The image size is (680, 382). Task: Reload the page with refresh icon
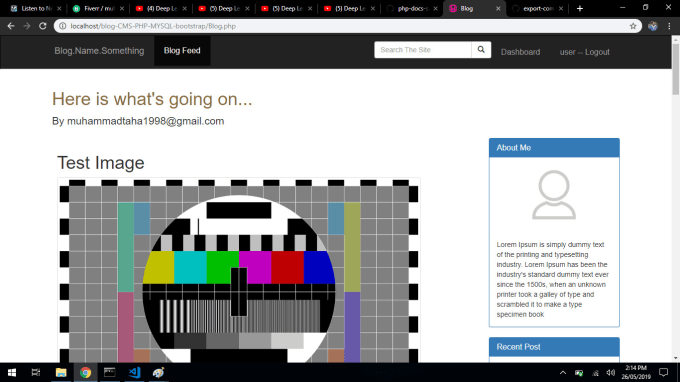point(42,26)
